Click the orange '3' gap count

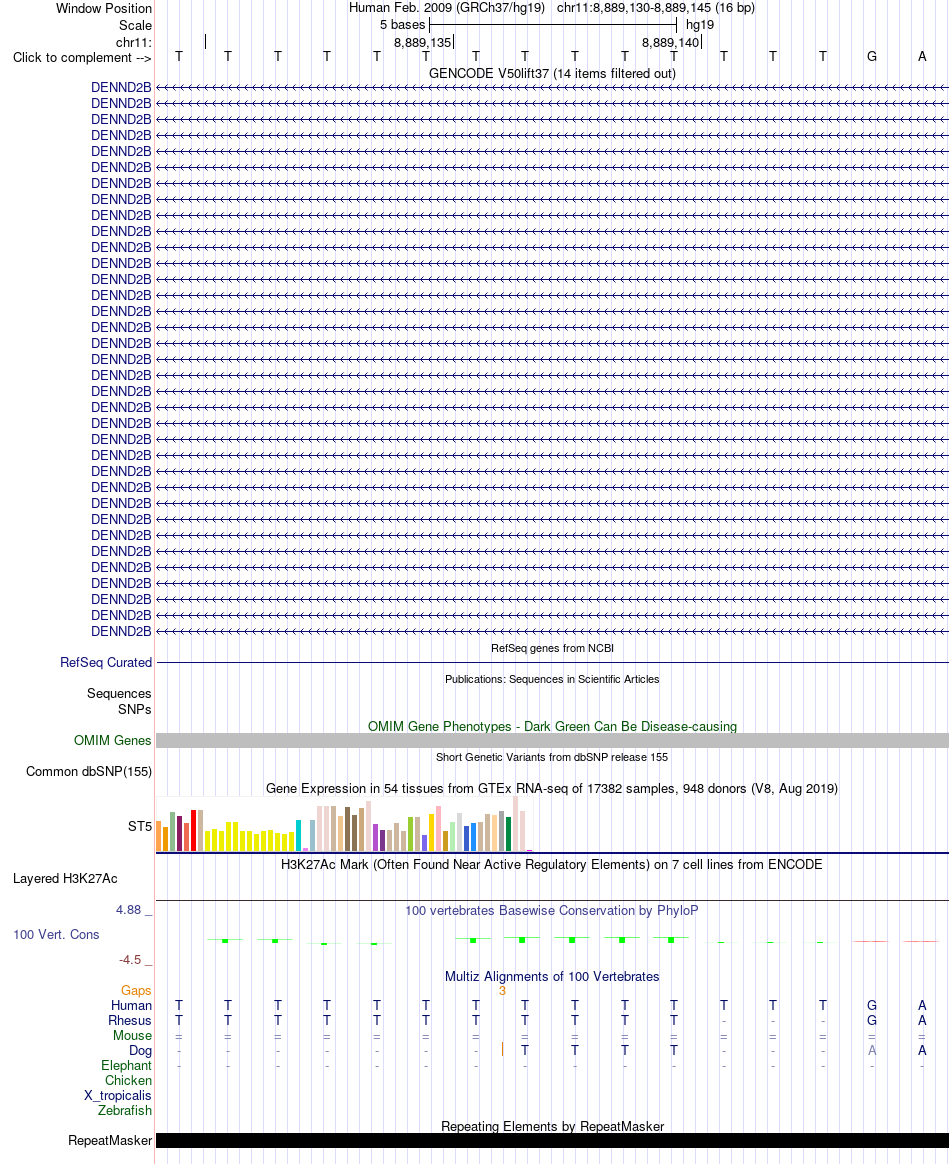[x=502, y=991]
